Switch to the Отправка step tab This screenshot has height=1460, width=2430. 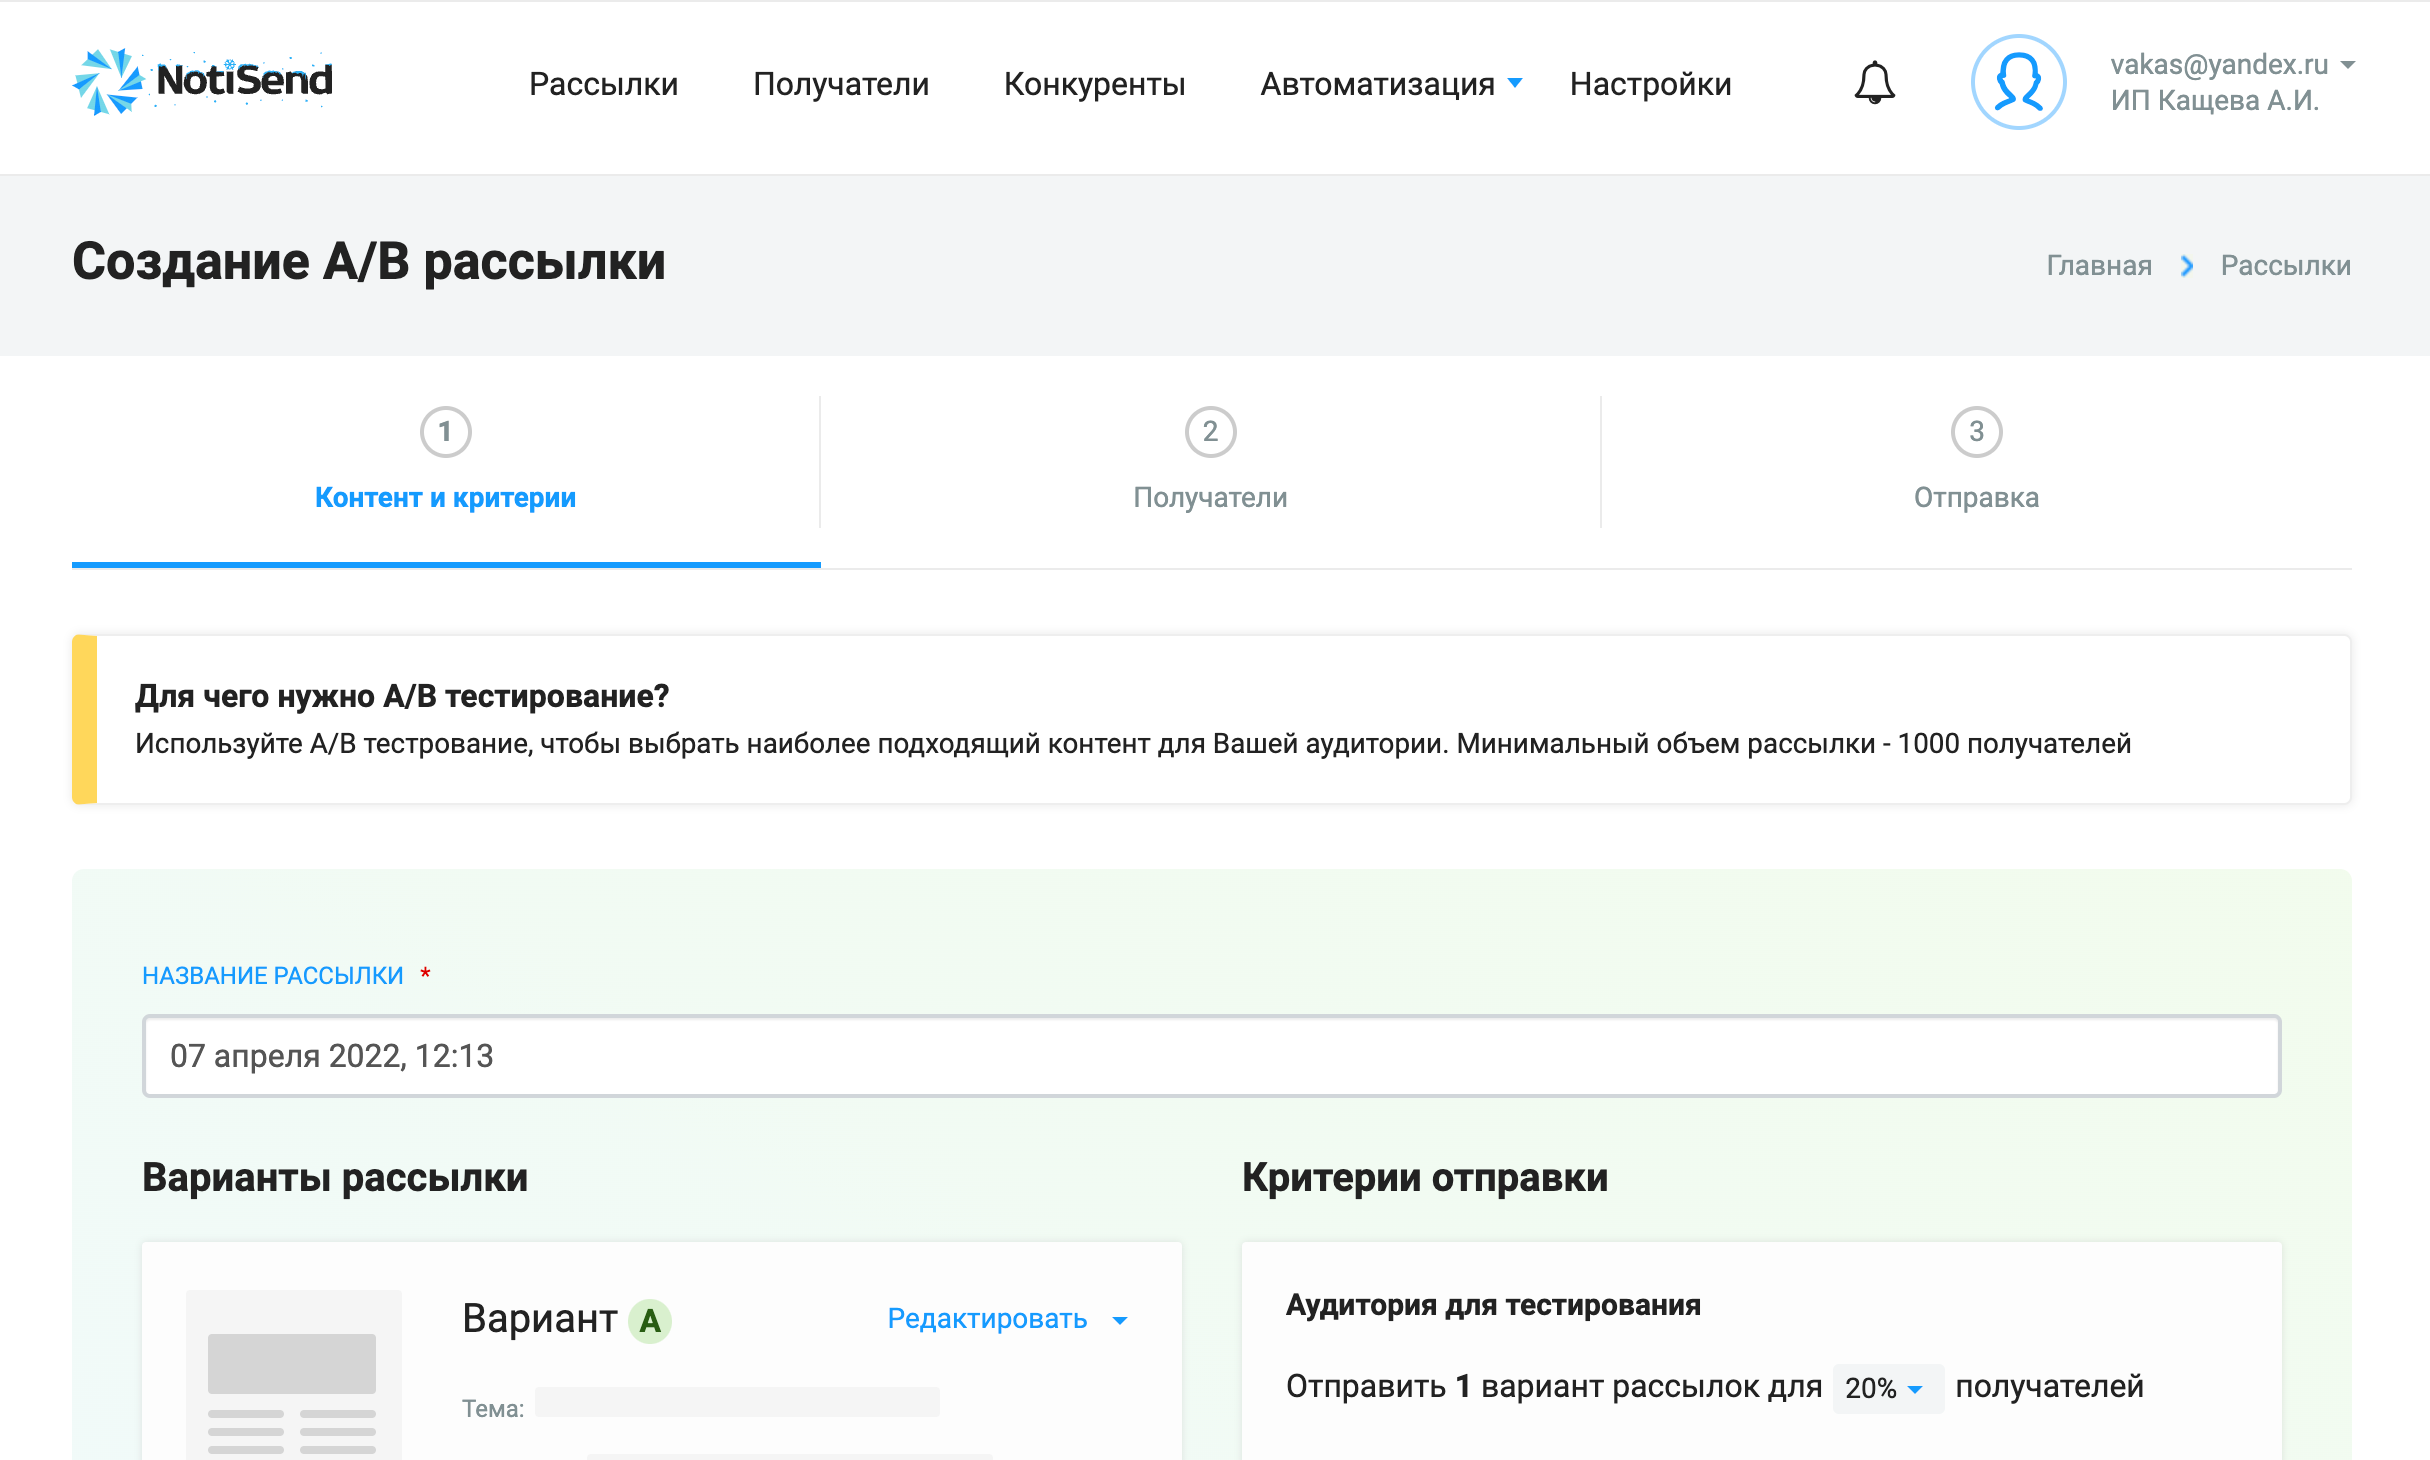coord(1976,497)
